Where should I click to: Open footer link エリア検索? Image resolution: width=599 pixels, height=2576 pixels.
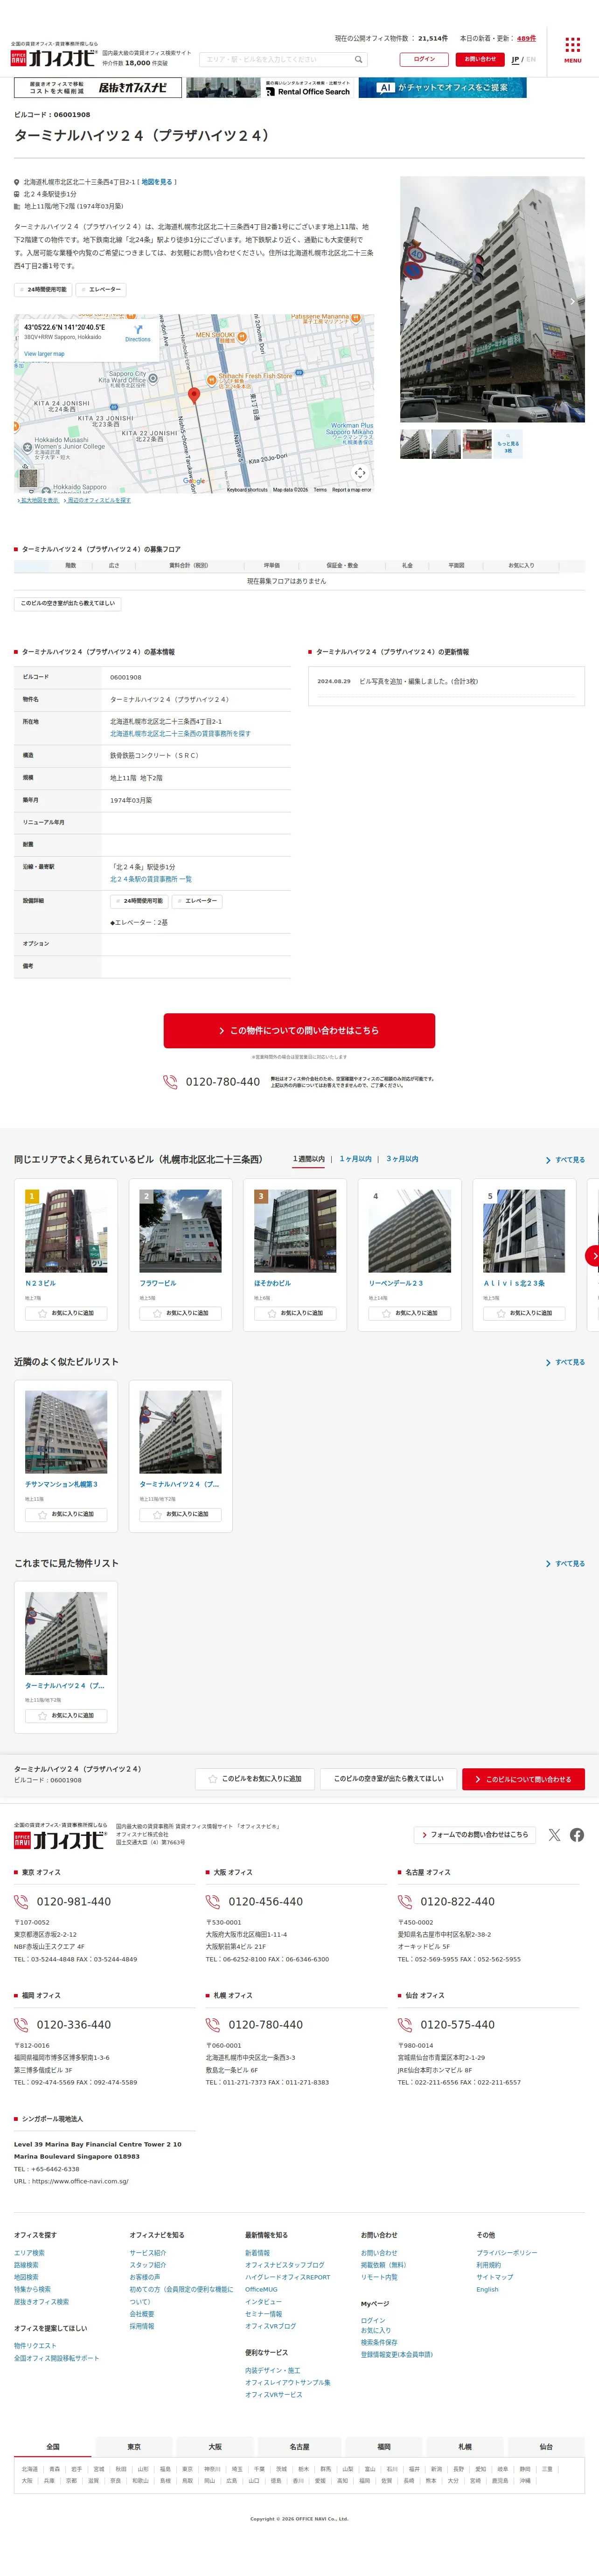click(x=29, y=2252)
